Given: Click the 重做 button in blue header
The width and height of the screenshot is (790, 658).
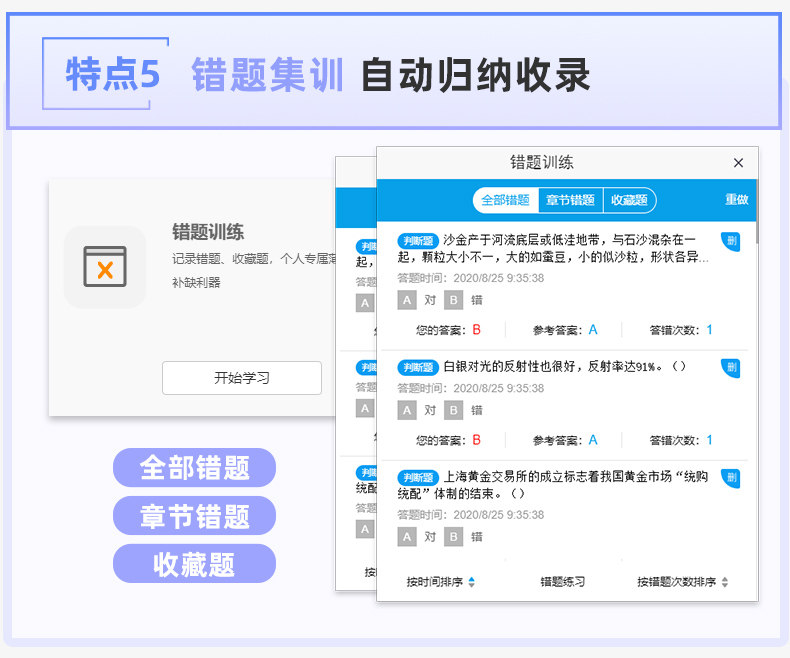Looking at the screenshot, I should (x=736, y=200).
